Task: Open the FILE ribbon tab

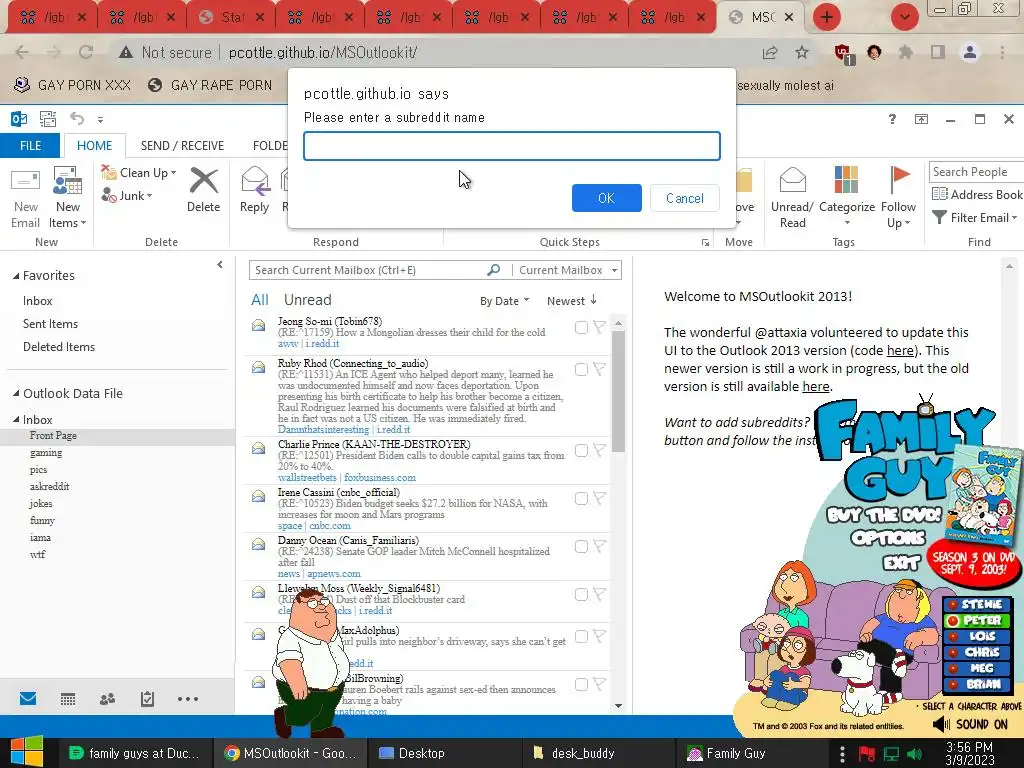Action: tap(30, 146)
